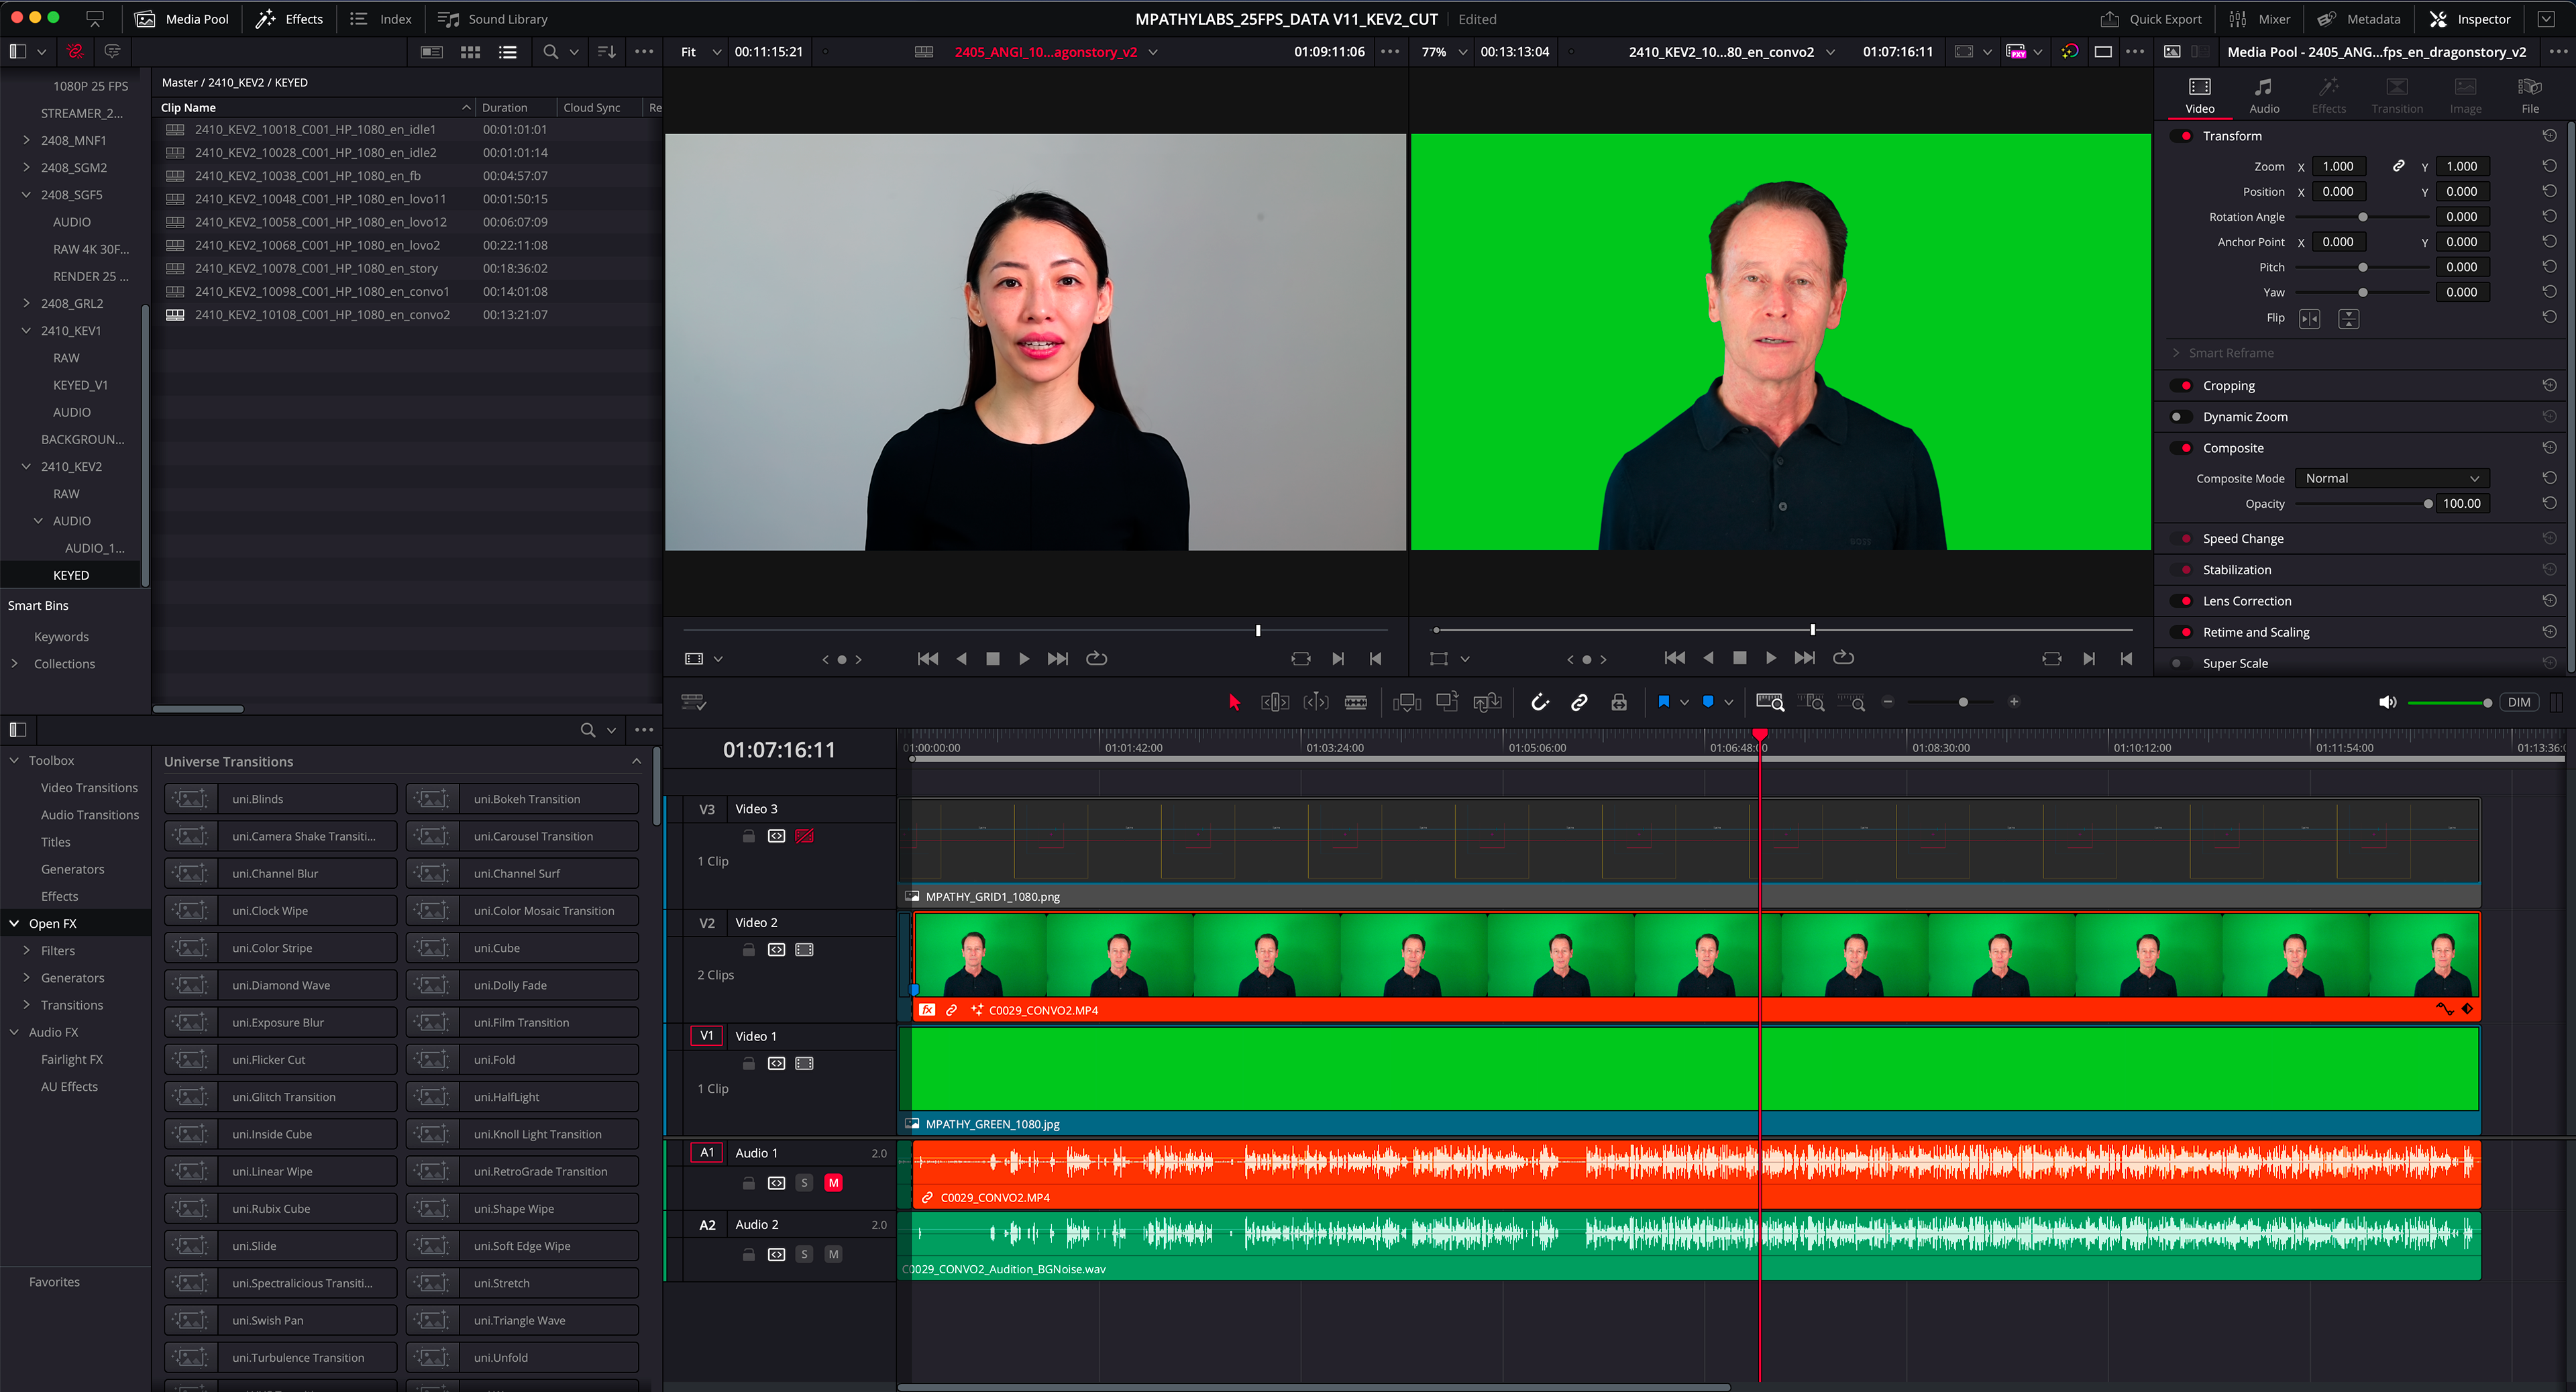Switch Media Pool to list view
This screenshot has height=1392, width=2576.
point(508,52)
